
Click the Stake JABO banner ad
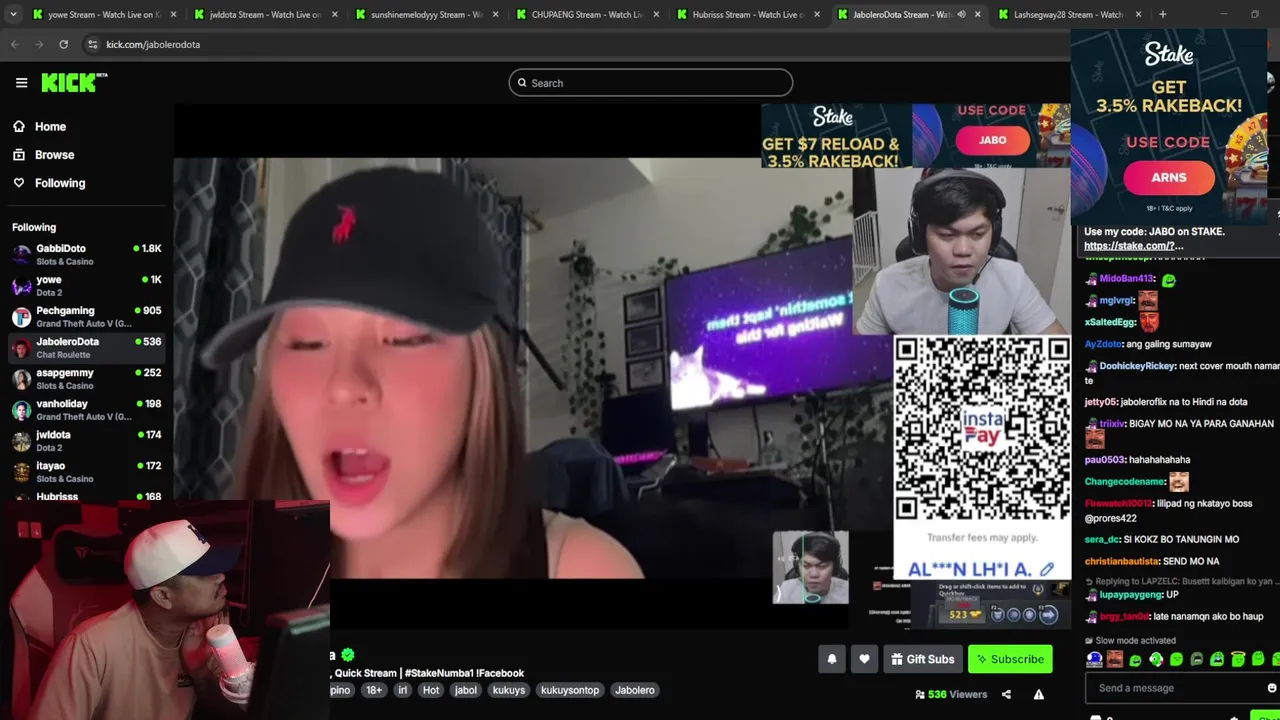click(x=915, y=135)
